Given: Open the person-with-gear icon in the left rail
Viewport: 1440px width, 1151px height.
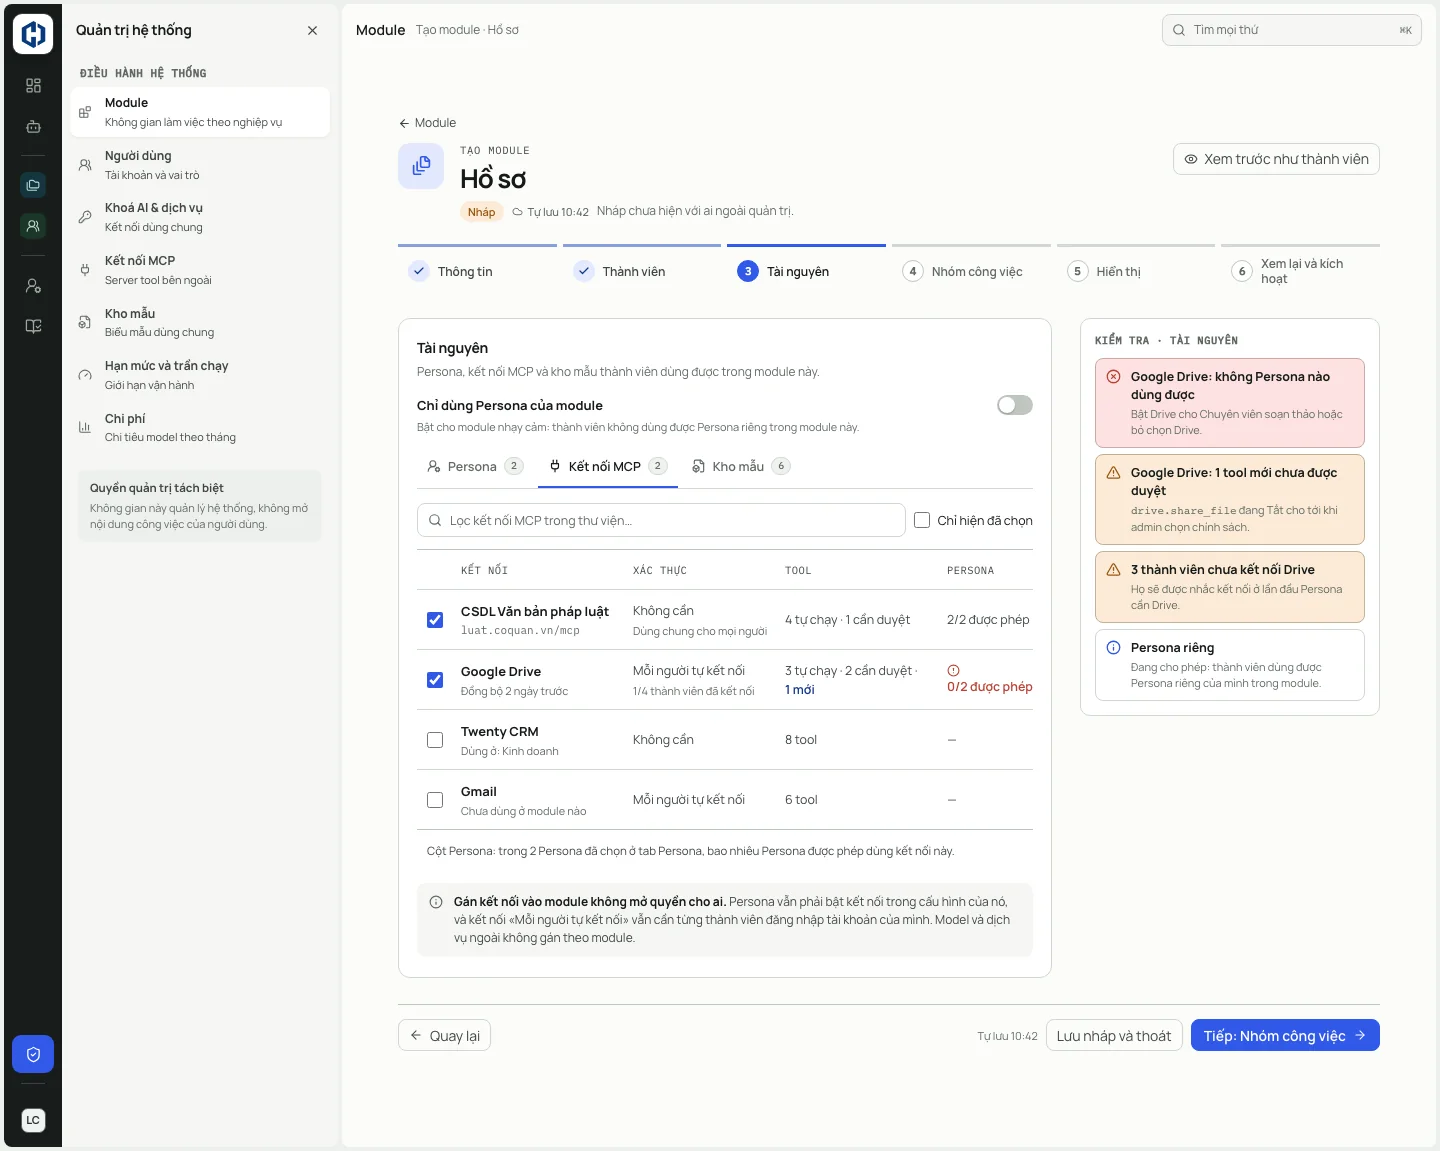Looking at the screenshot, I should [x=33, y=286].
